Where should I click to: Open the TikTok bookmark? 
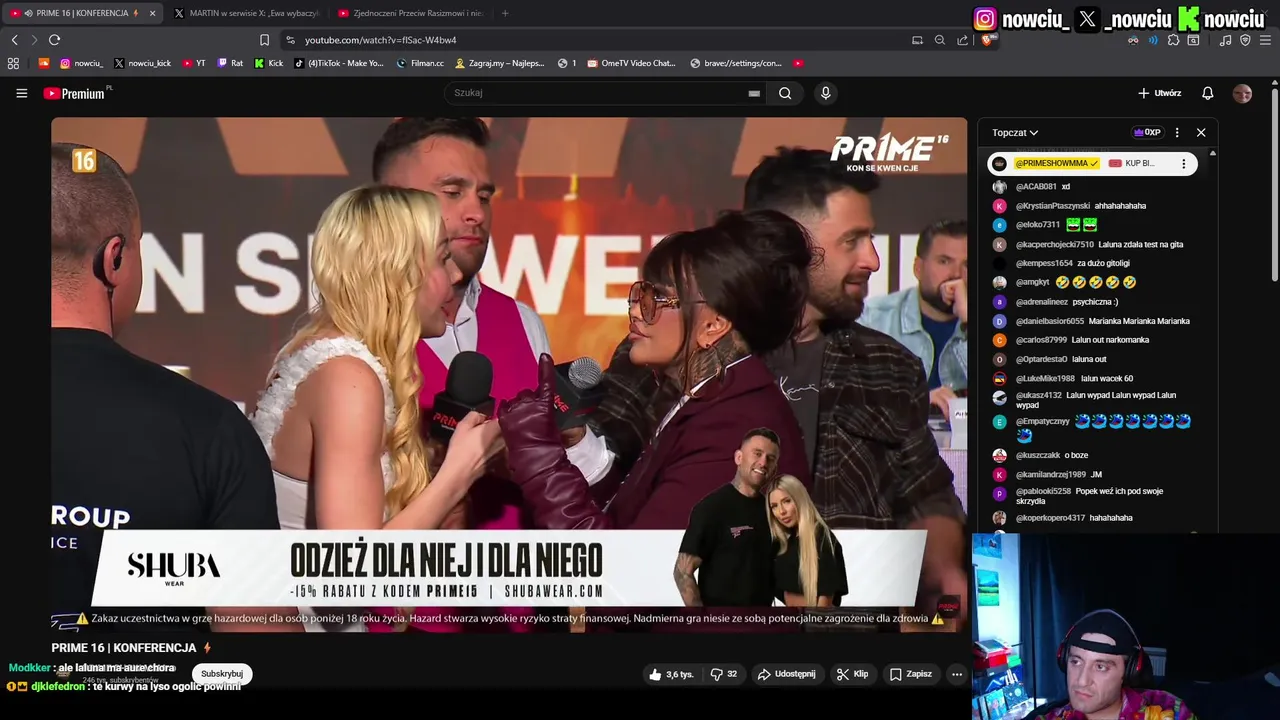[338, 63]
